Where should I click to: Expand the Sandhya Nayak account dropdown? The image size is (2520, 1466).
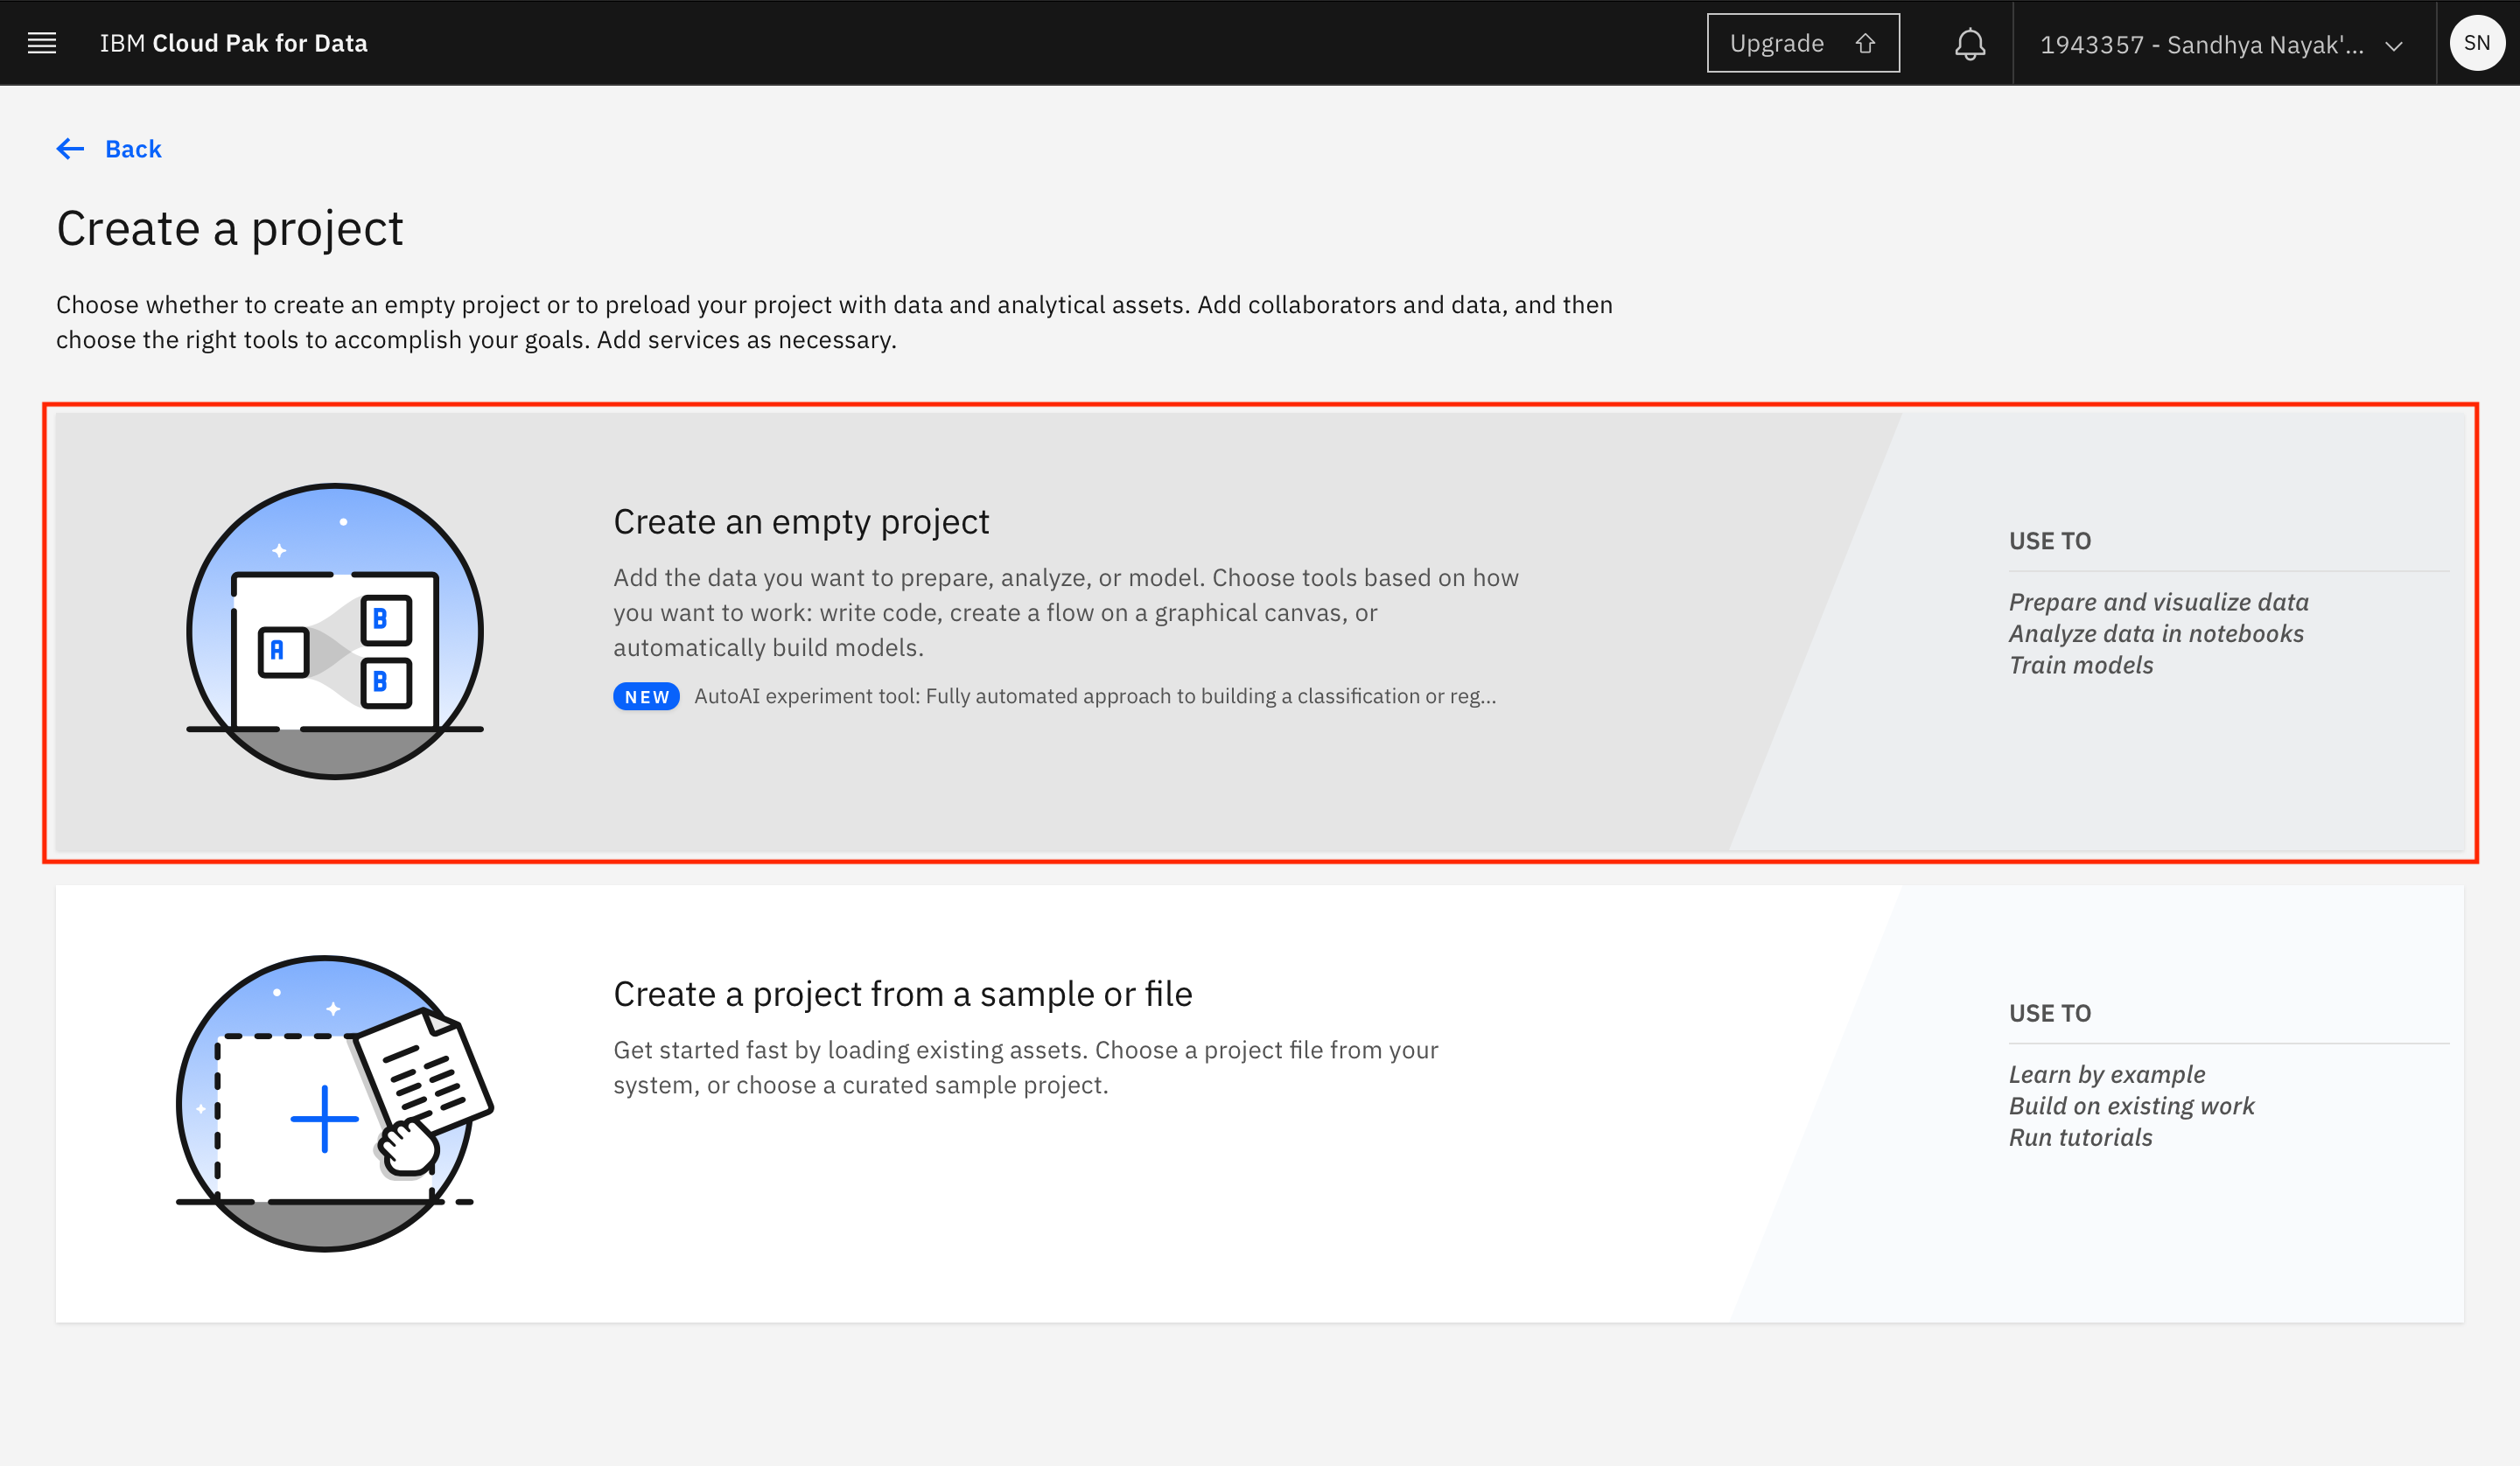pyautogui.click(x=2200, y=45)
